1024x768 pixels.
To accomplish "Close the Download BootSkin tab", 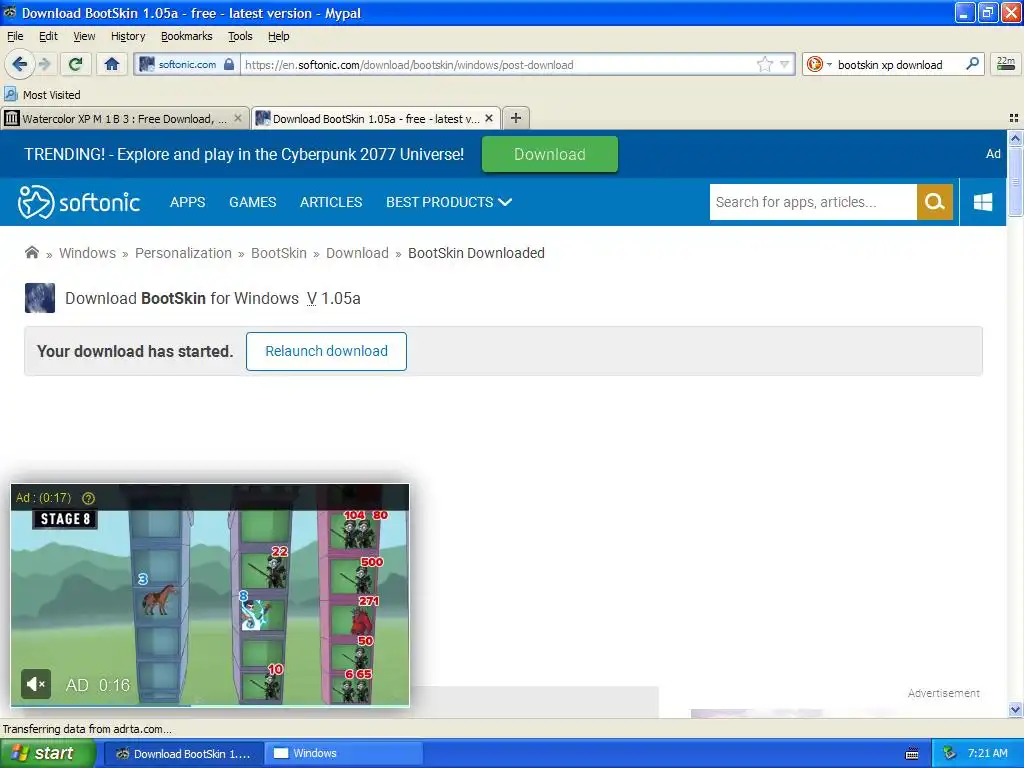I will 489,118.
